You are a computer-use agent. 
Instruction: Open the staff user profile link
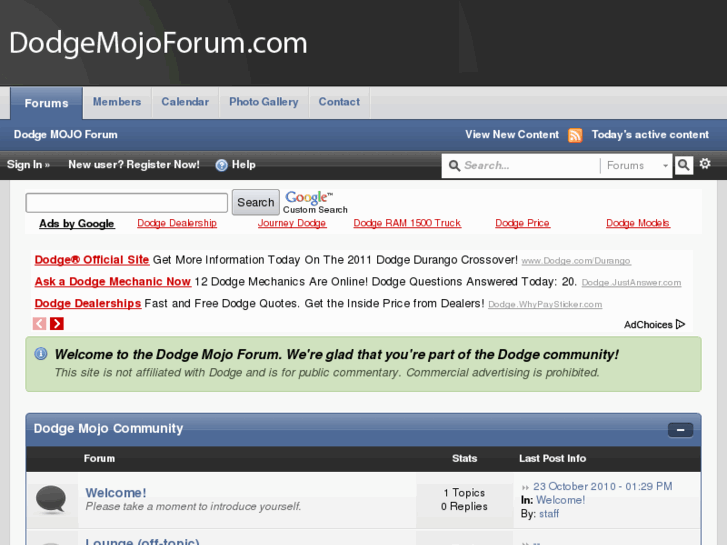click(x=549, y=514)
